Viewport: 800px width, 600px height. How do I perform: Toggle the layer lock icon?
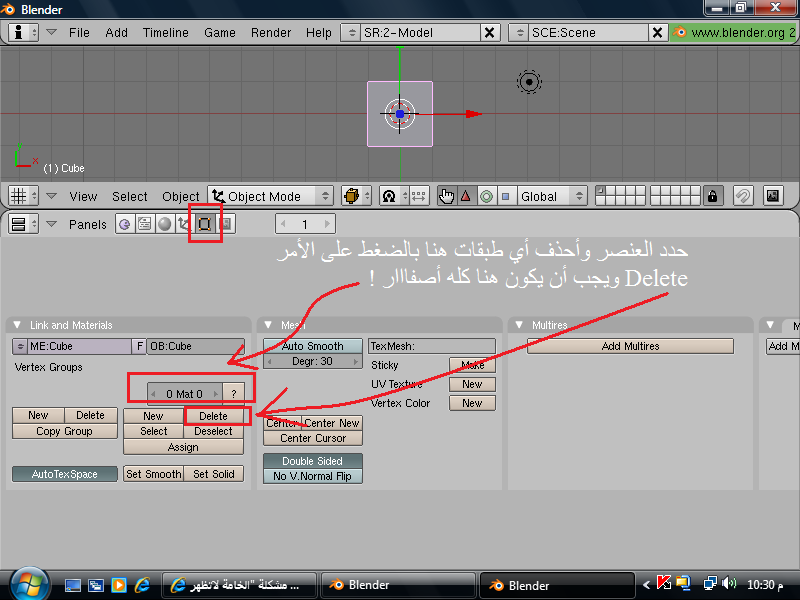(713, 196)
